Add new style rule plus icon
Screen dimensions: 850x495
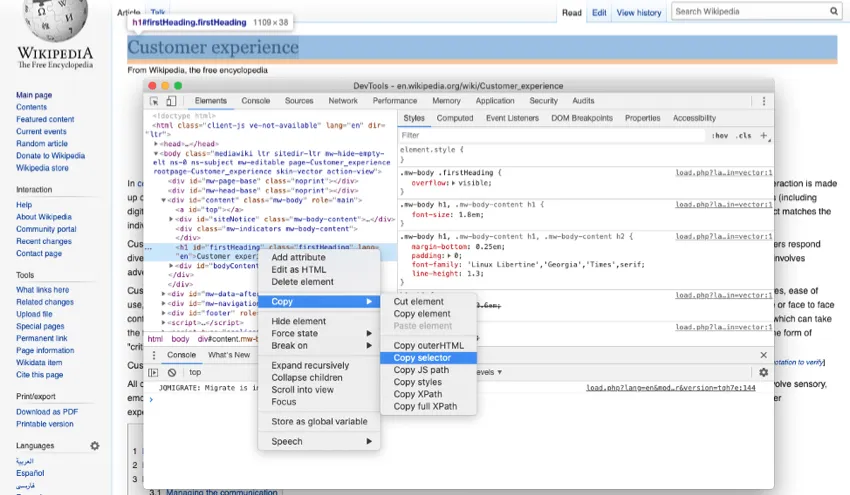tap(764, 135)
